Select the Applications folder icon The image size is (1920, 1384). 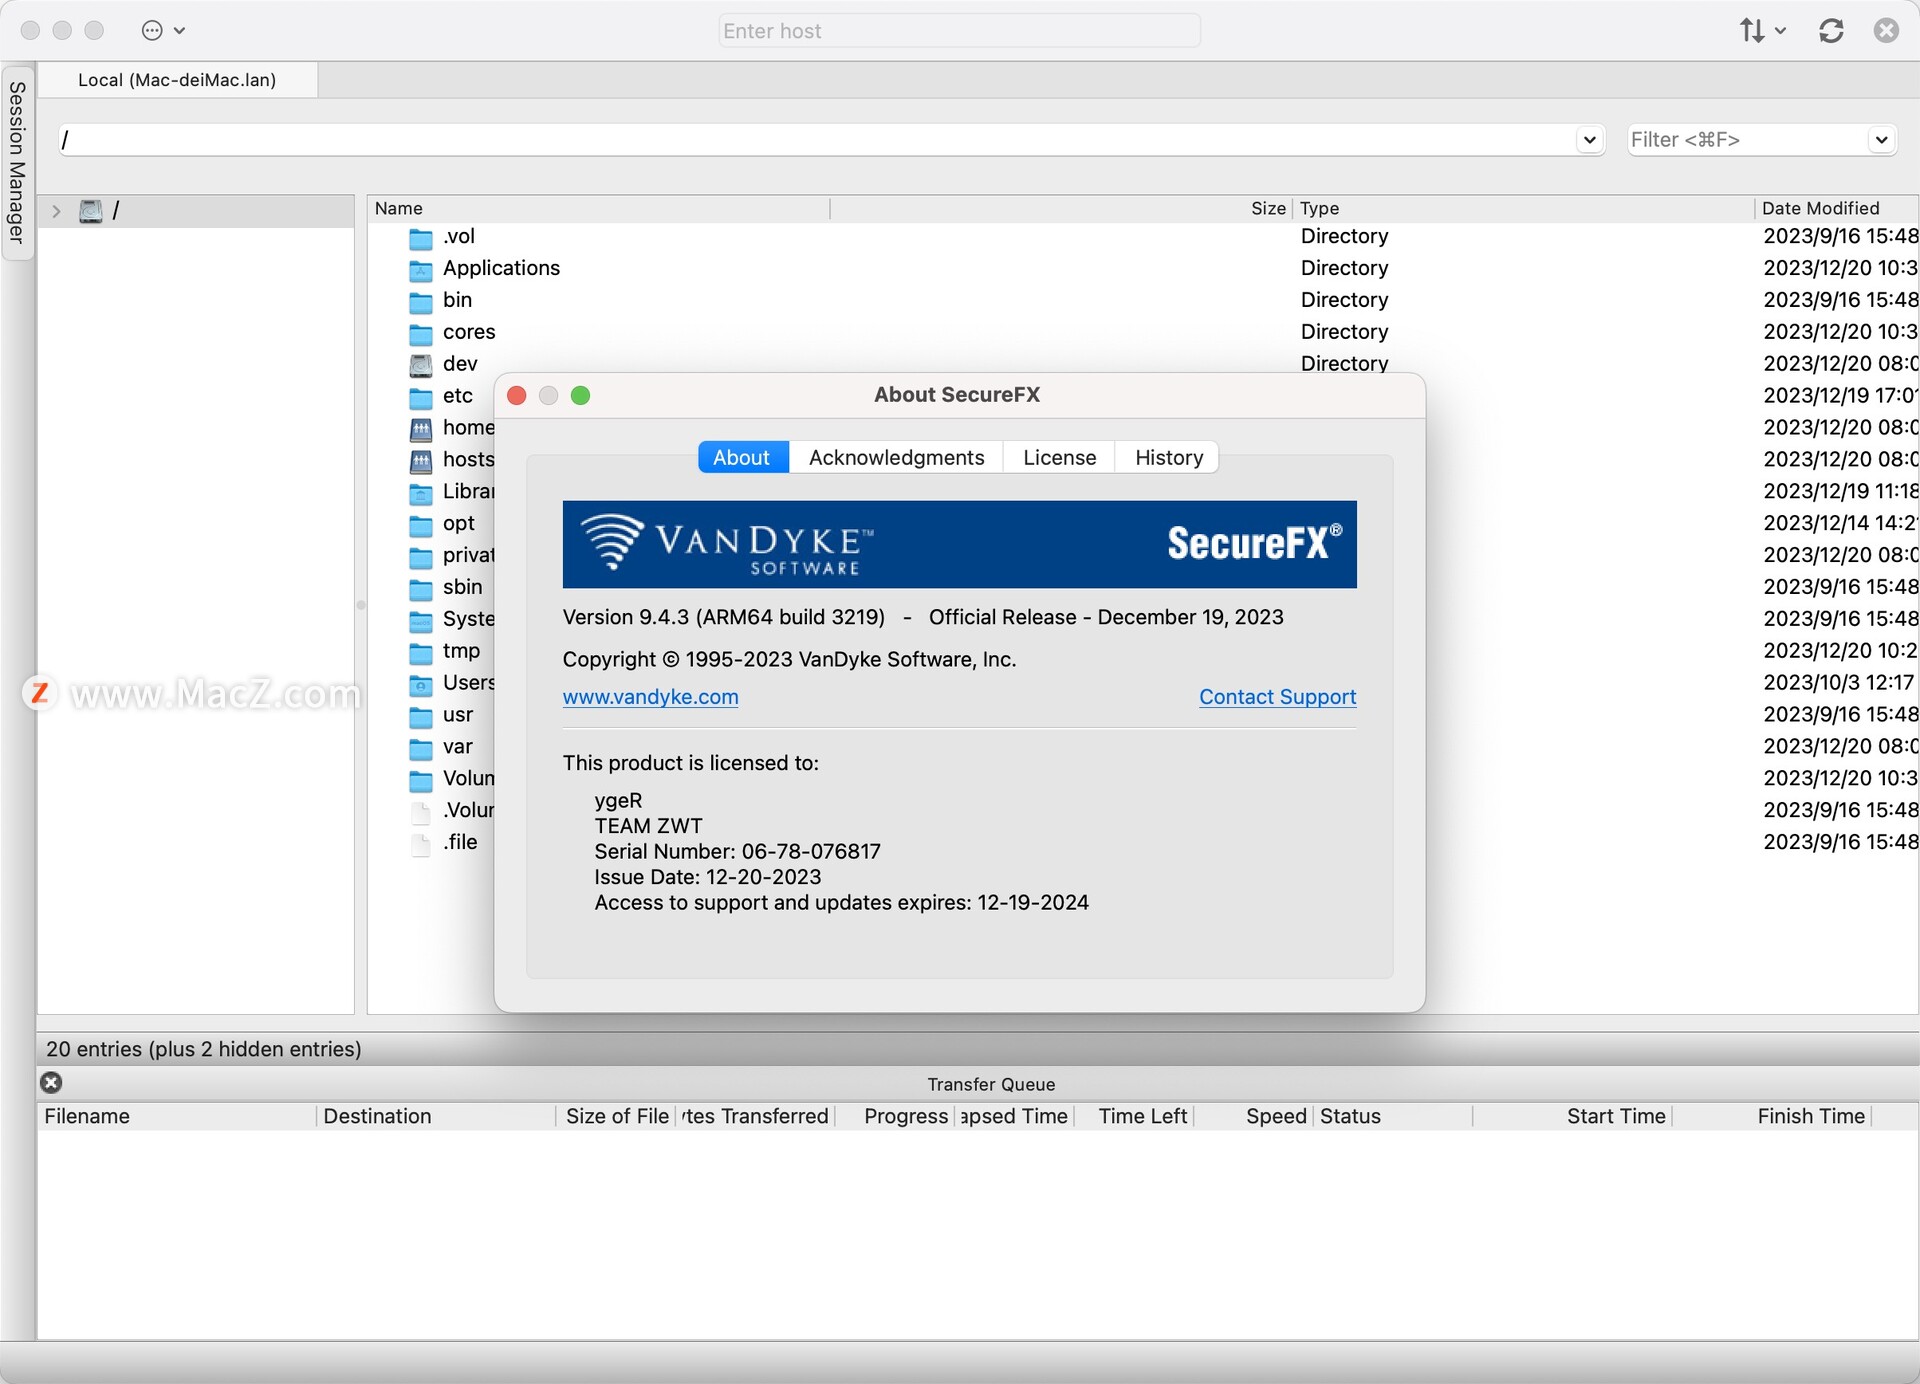click(x=421, y=270)
